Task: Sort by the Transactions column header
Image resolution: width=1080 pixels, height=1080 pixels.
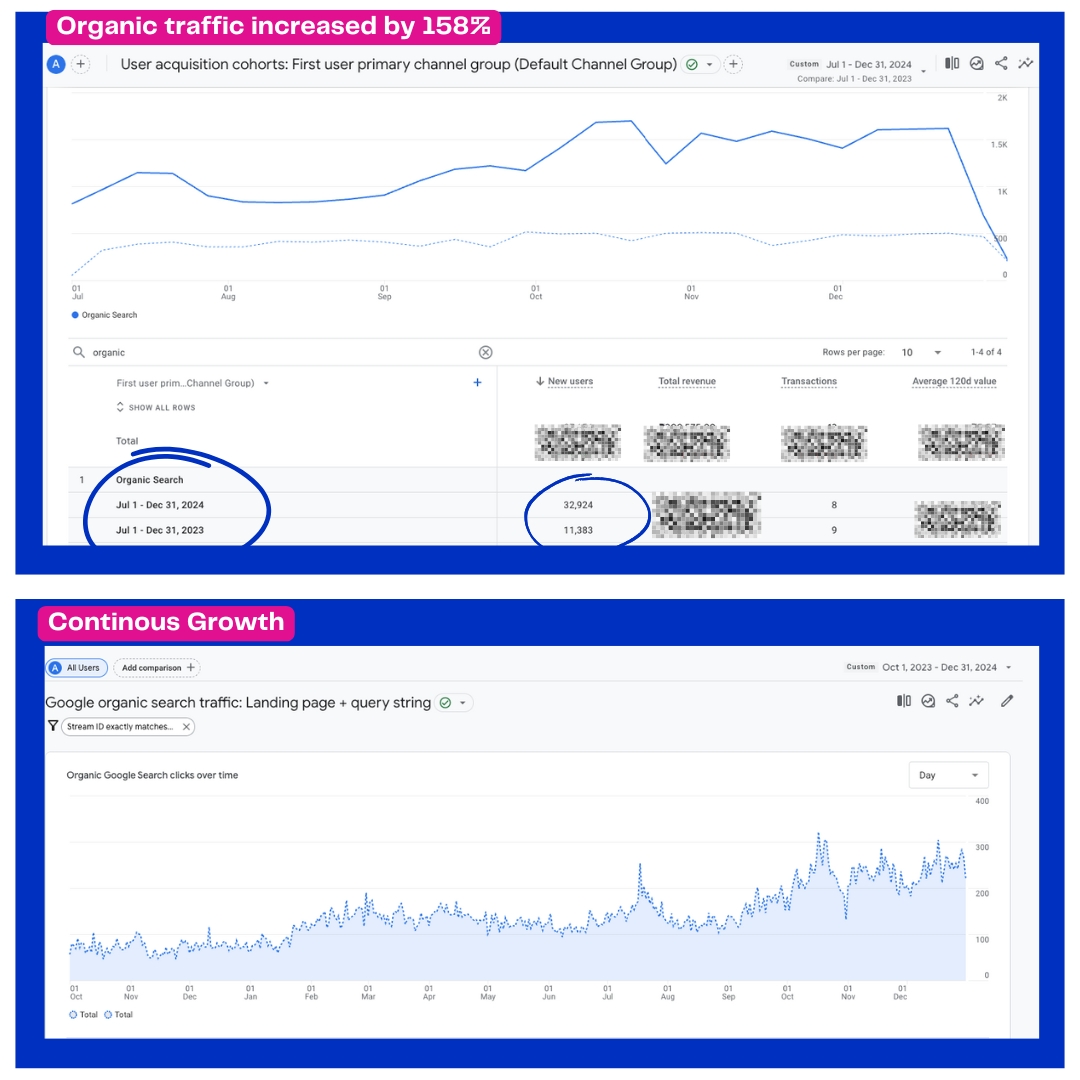Action: coord(808,381)
